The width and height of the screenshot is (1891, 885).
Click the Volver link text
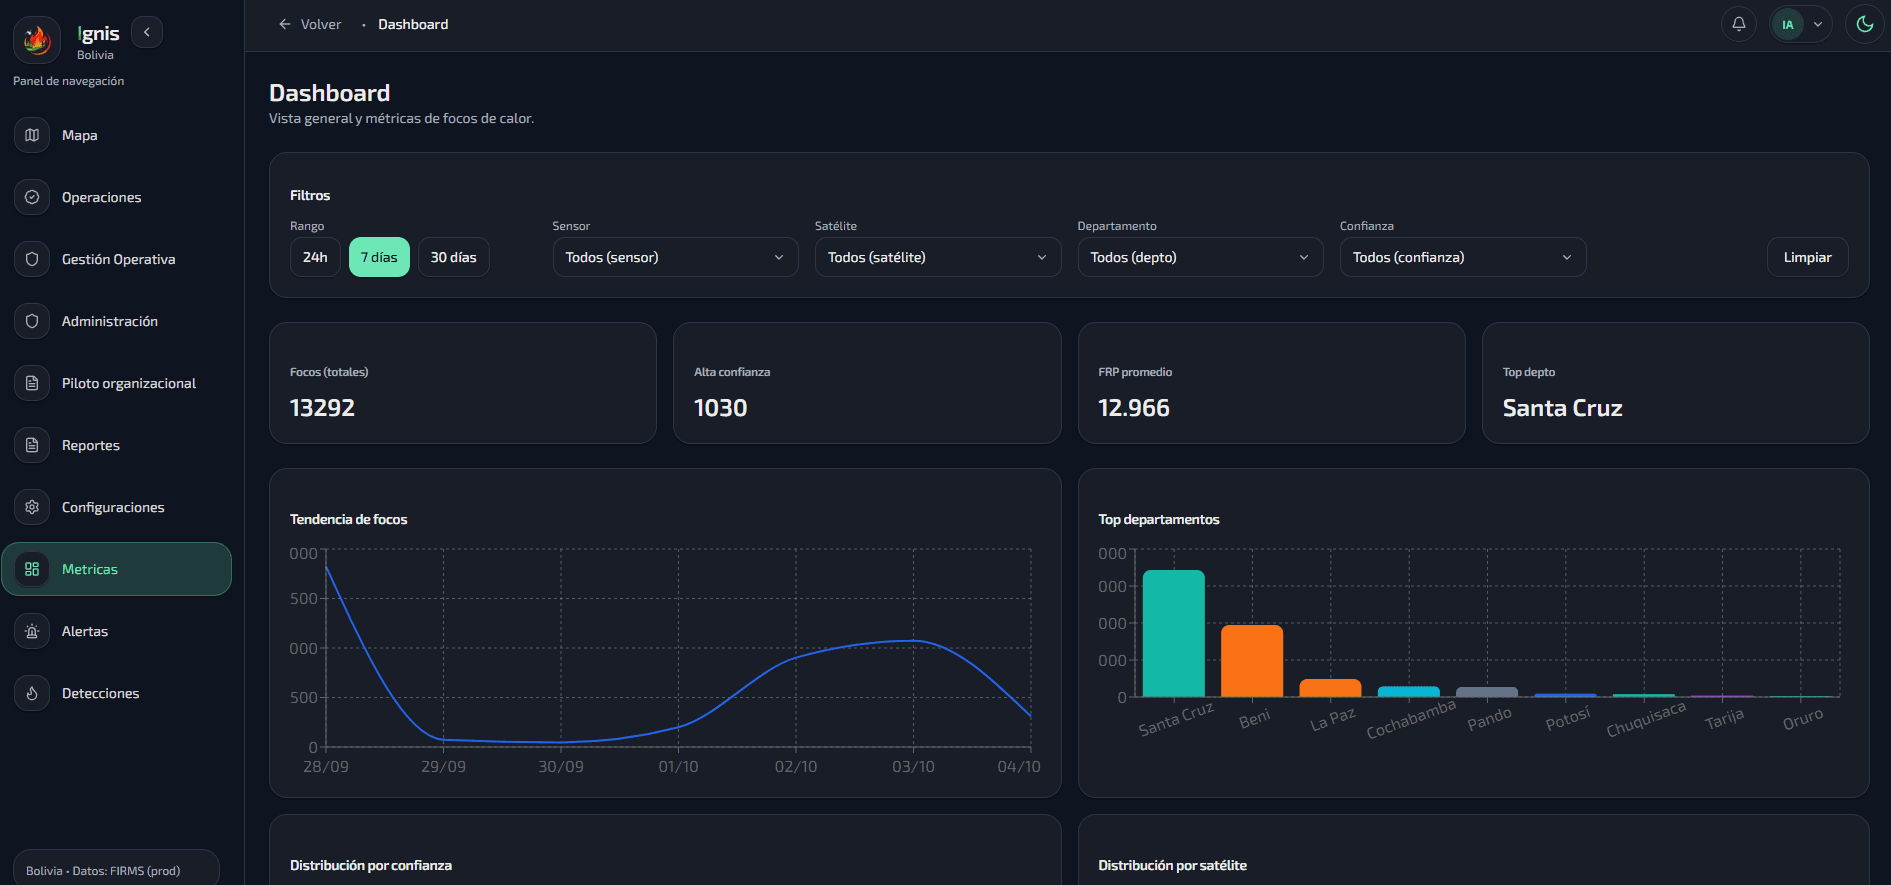coord(321,24)
